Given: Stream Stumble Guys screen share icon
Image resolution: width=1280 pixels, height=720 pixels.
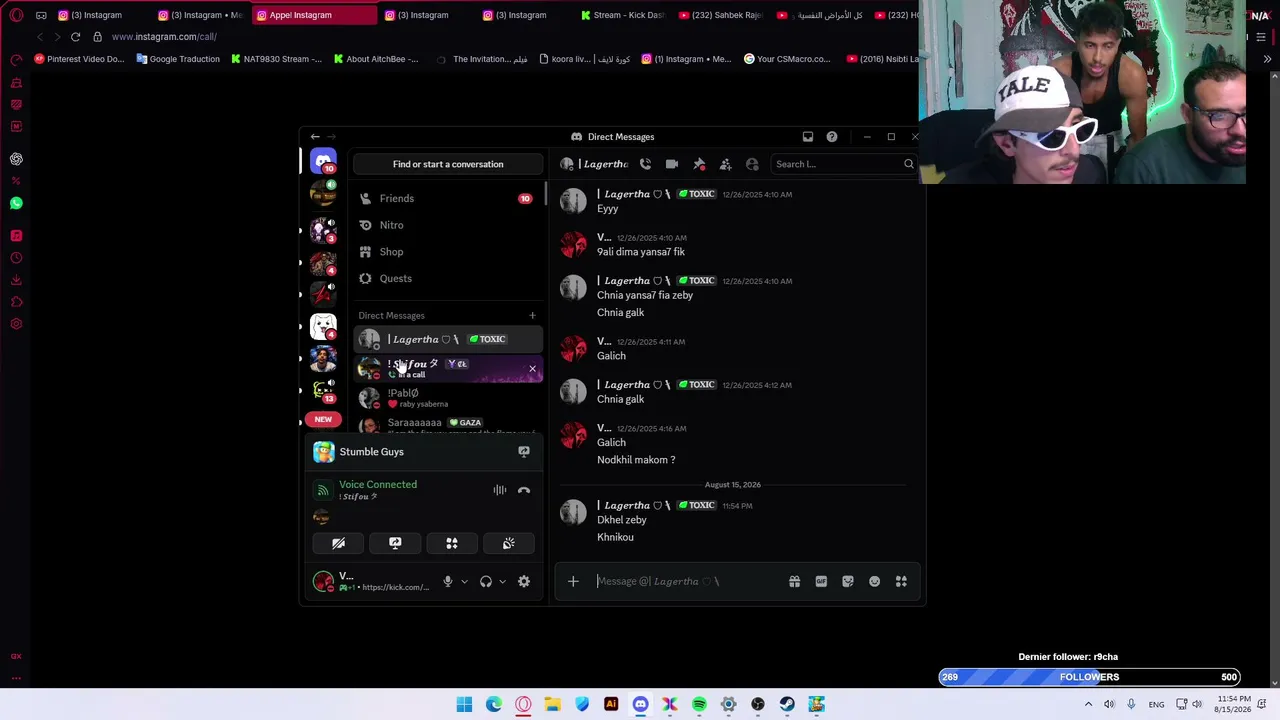Looking at the screenshot, I should point(524,452).
